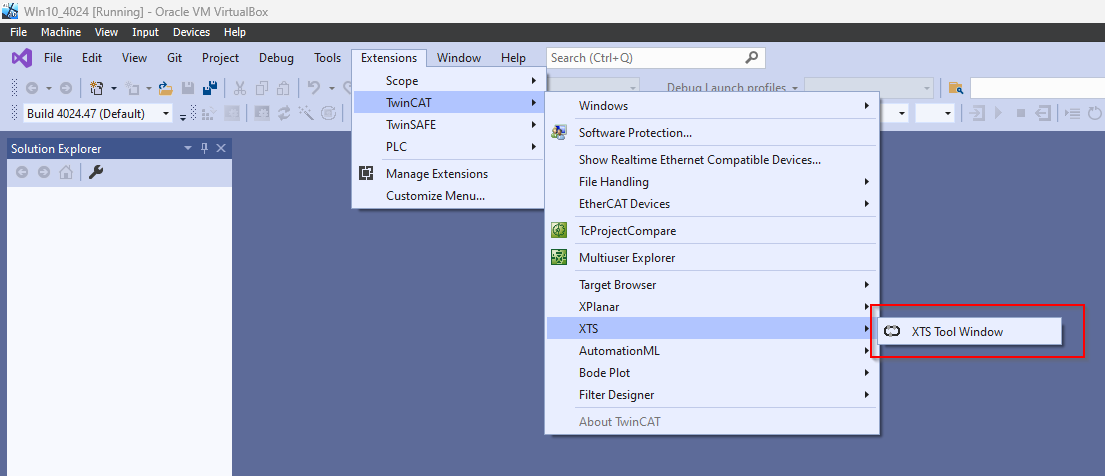Click the Visual Studio logo icon
The width and height of the screenshot is (1105, 476).
[22, 58]
